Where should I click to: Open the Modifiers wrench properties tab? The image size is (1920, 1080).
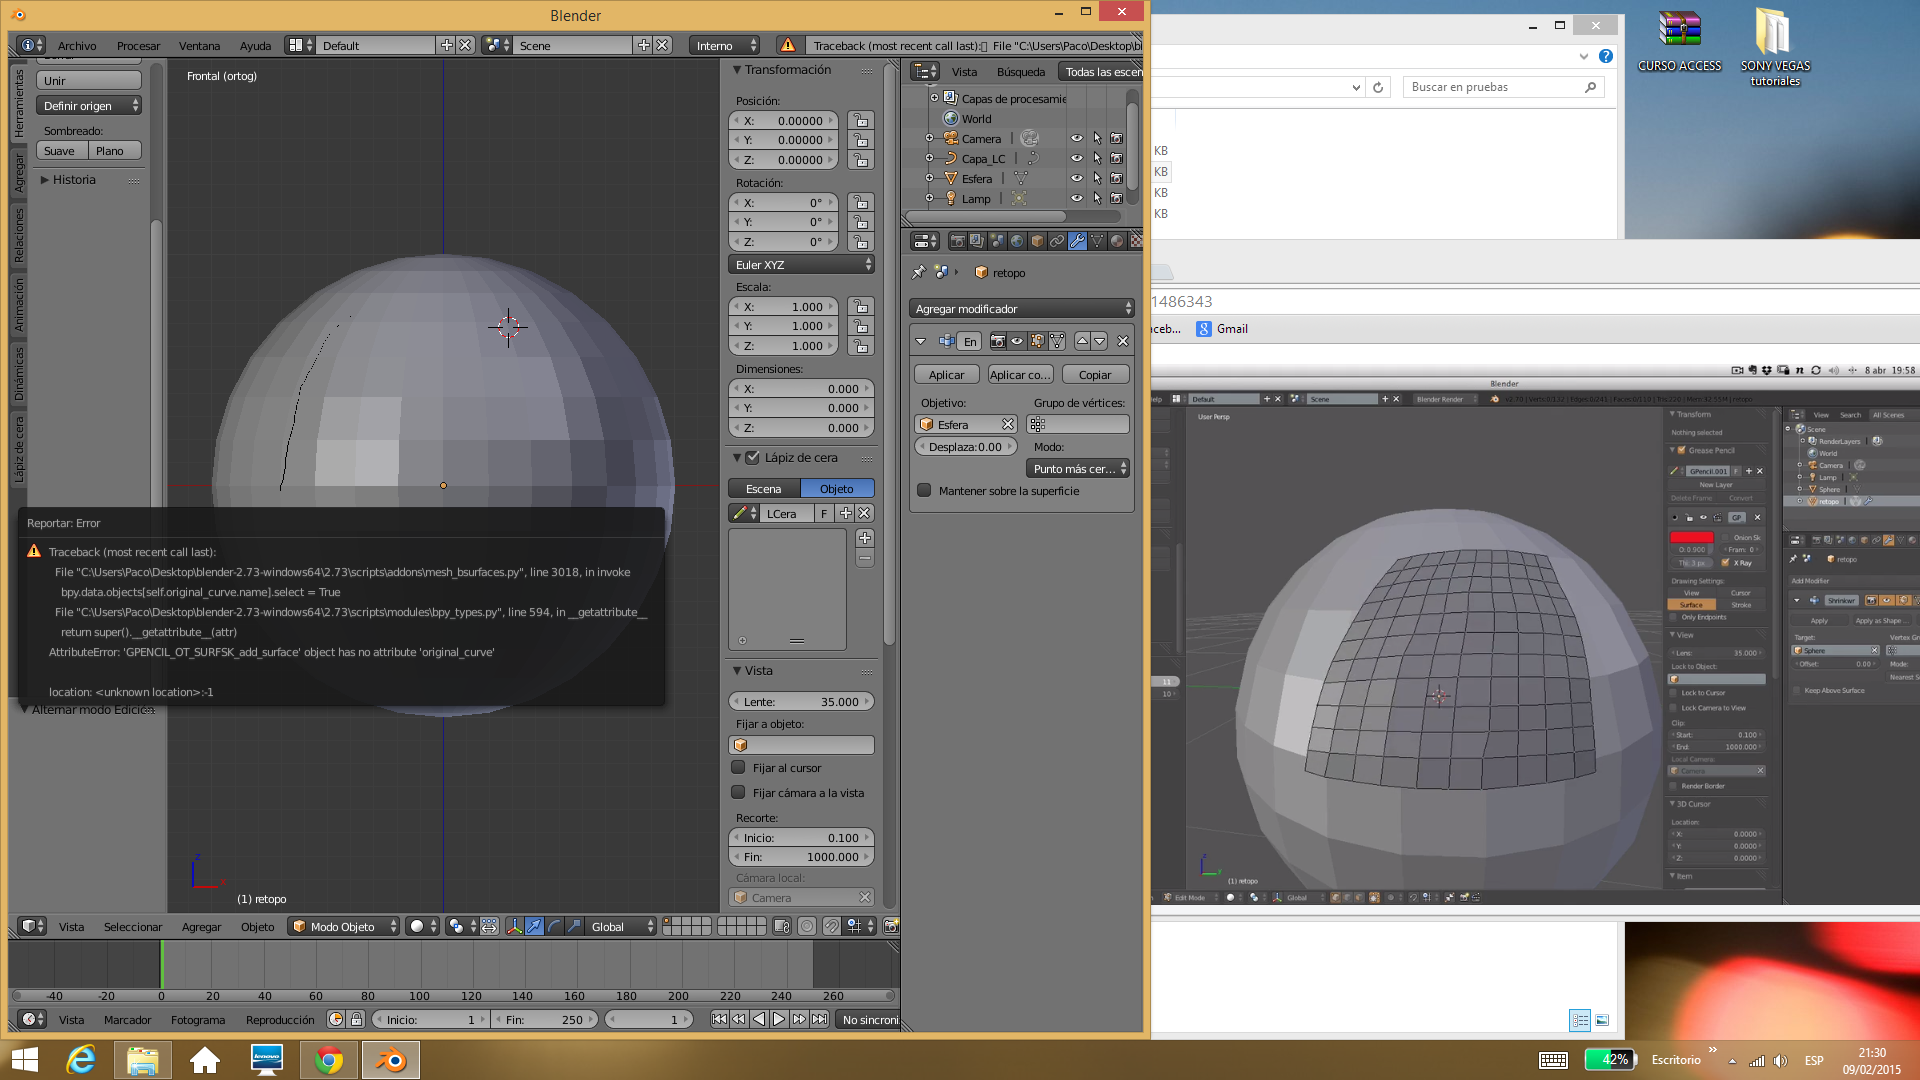pos(1077,241)
